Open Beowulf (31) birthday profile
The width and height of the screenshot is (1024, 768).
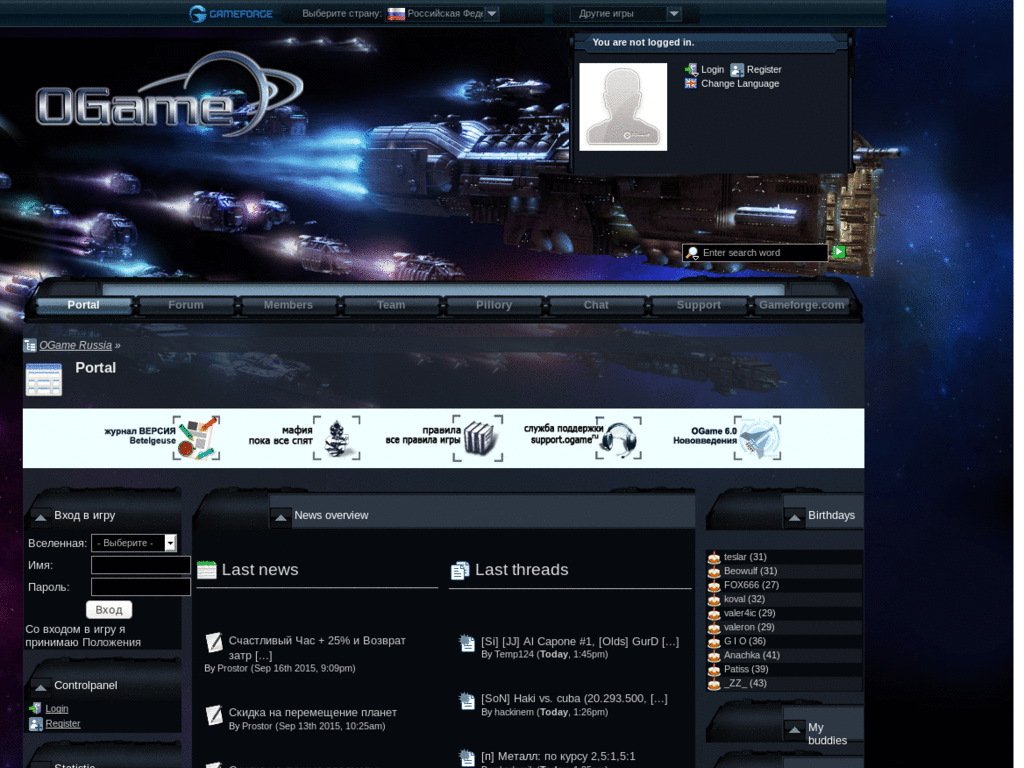point(750,571)
